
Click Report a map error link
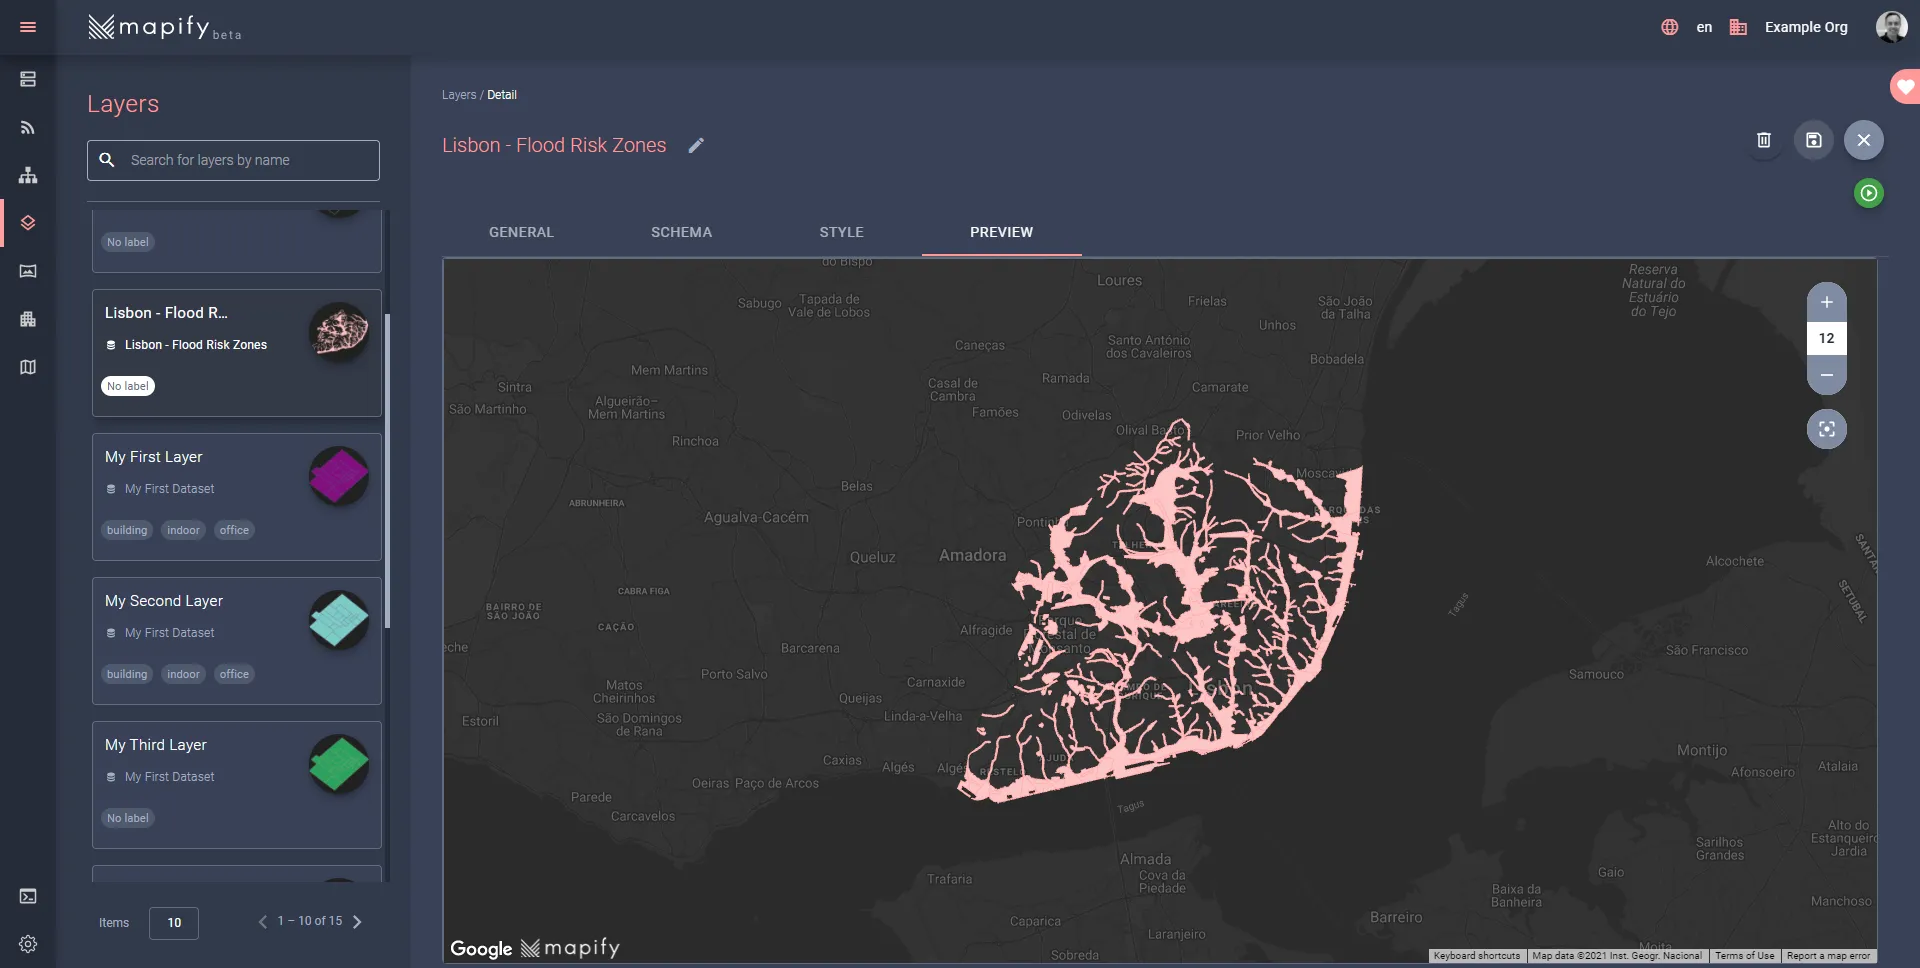click(1828, 956)
